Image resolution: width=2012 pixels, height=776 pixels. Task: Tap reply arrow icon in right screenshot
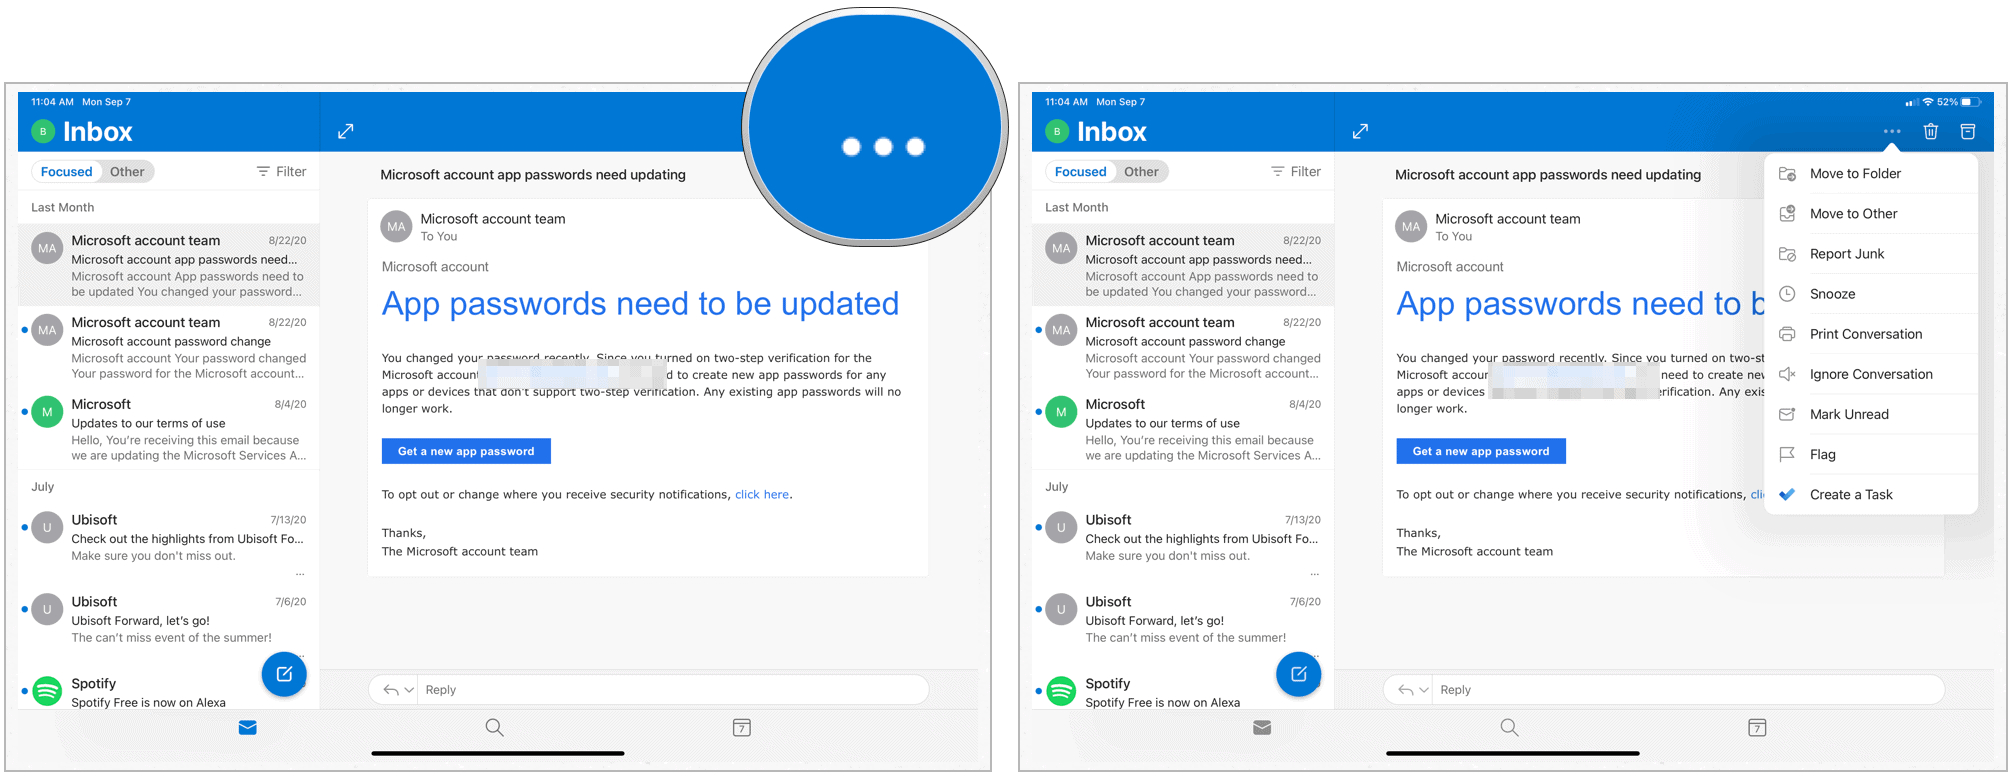tap(1405, 690)
